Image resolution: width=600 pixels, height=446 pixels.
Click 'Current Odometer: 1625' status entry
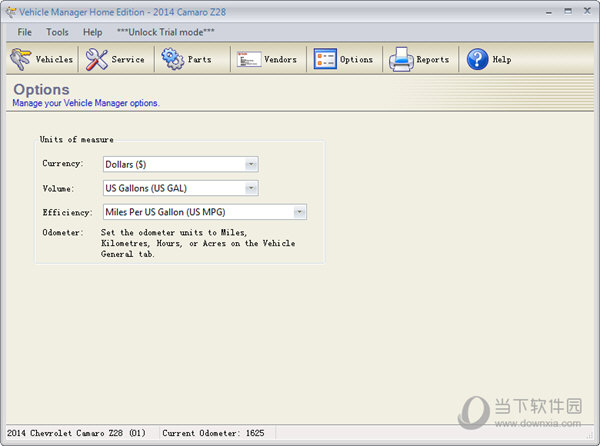pos(213,433)
